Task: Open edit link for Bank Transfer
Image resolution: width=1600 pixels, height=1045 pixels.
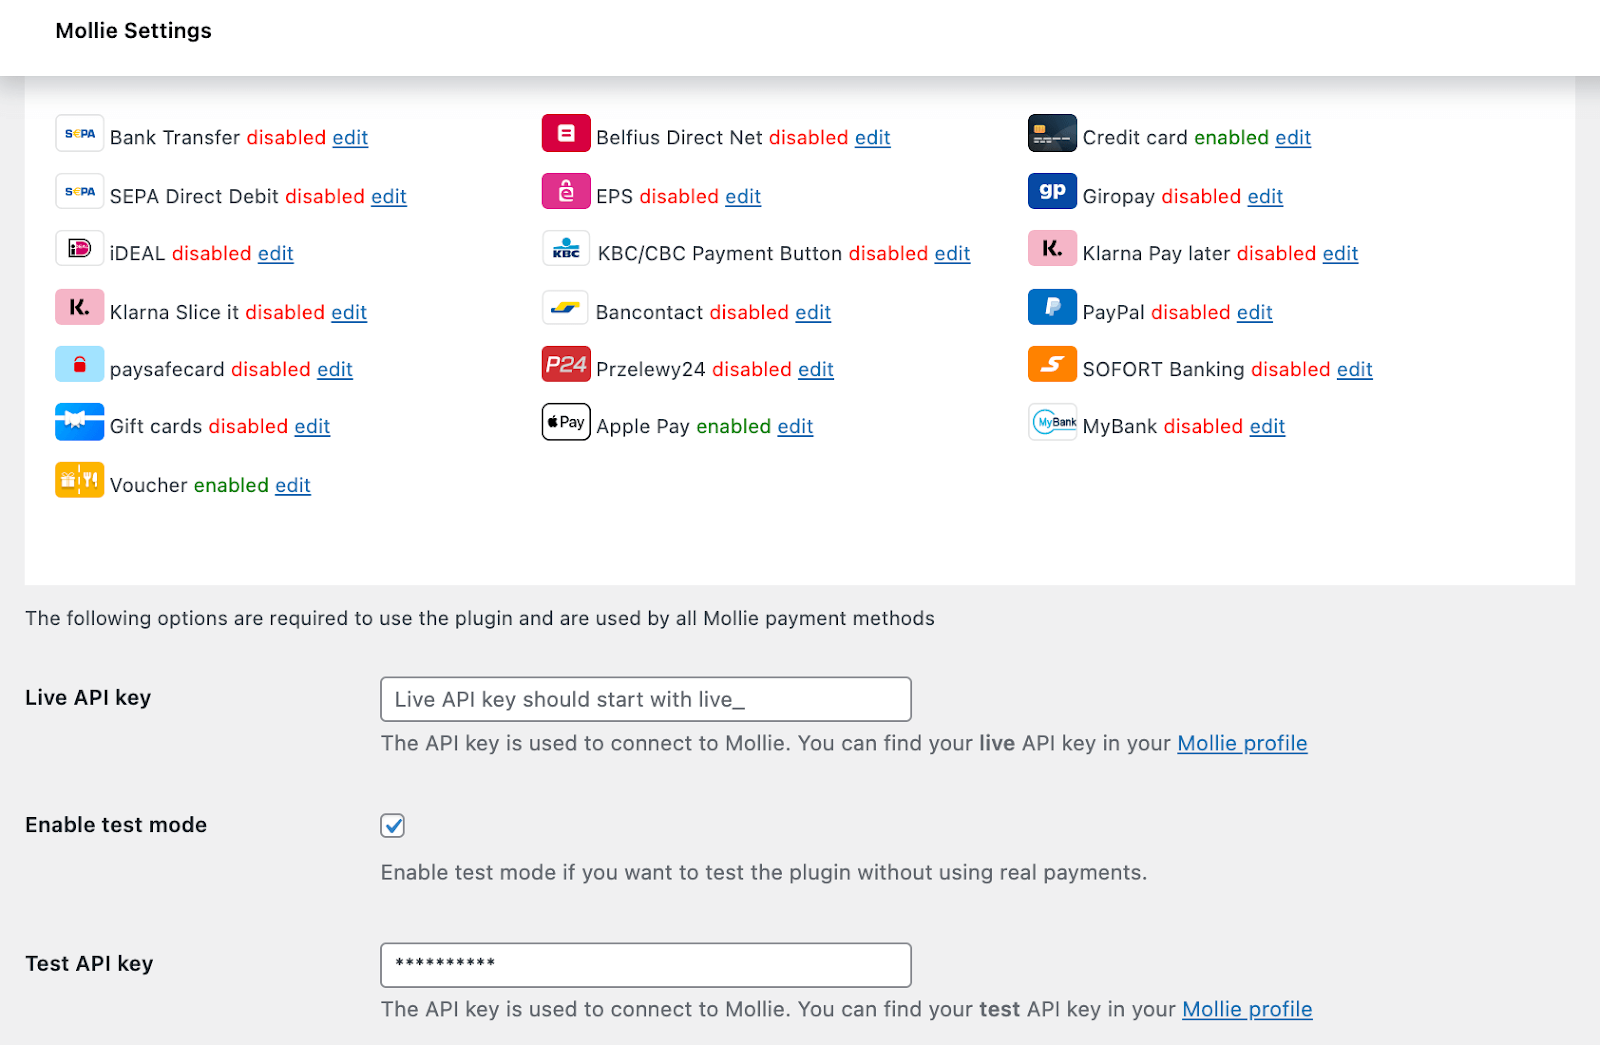Action: [x=350, y=138]
